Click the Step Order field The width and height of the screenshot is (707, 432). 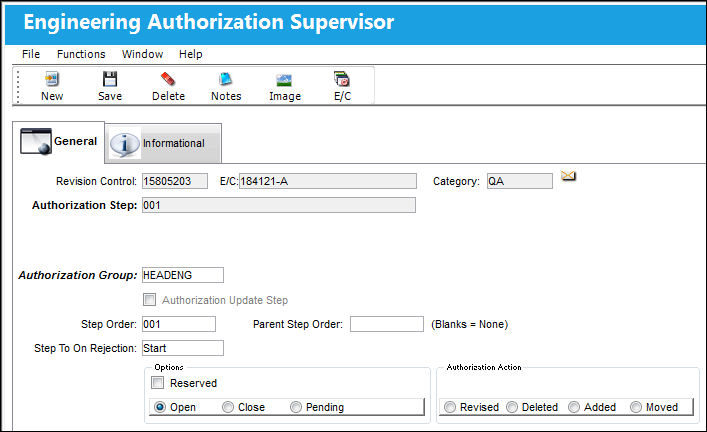pos(179,324)
